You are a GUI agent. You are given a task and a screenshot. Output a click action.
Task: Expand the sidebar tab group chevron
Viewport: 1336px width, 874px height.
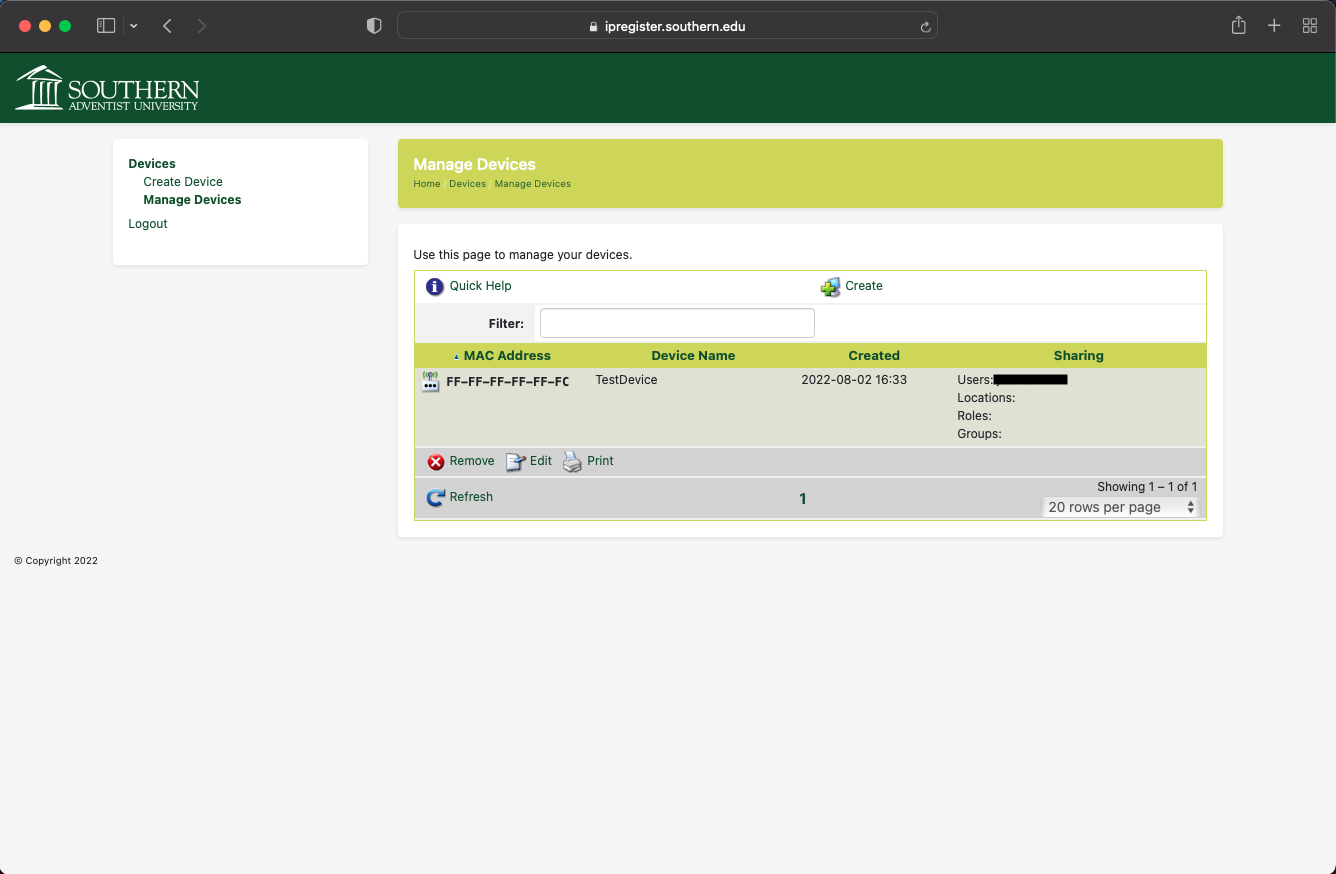[x=134, y=26]
